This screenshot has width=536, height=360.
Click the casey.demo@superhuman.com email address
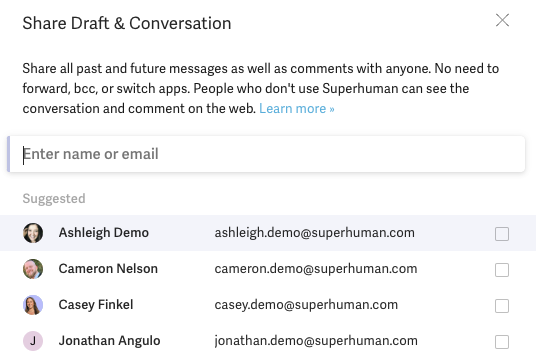click(x=306, y=305)
